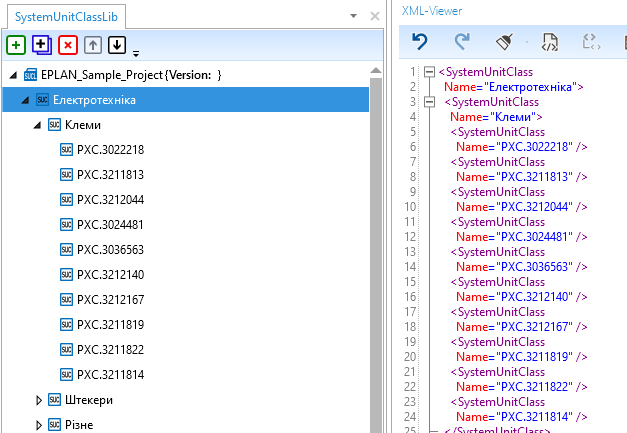Click redo in the XML-Viewer toolbar

462,41
